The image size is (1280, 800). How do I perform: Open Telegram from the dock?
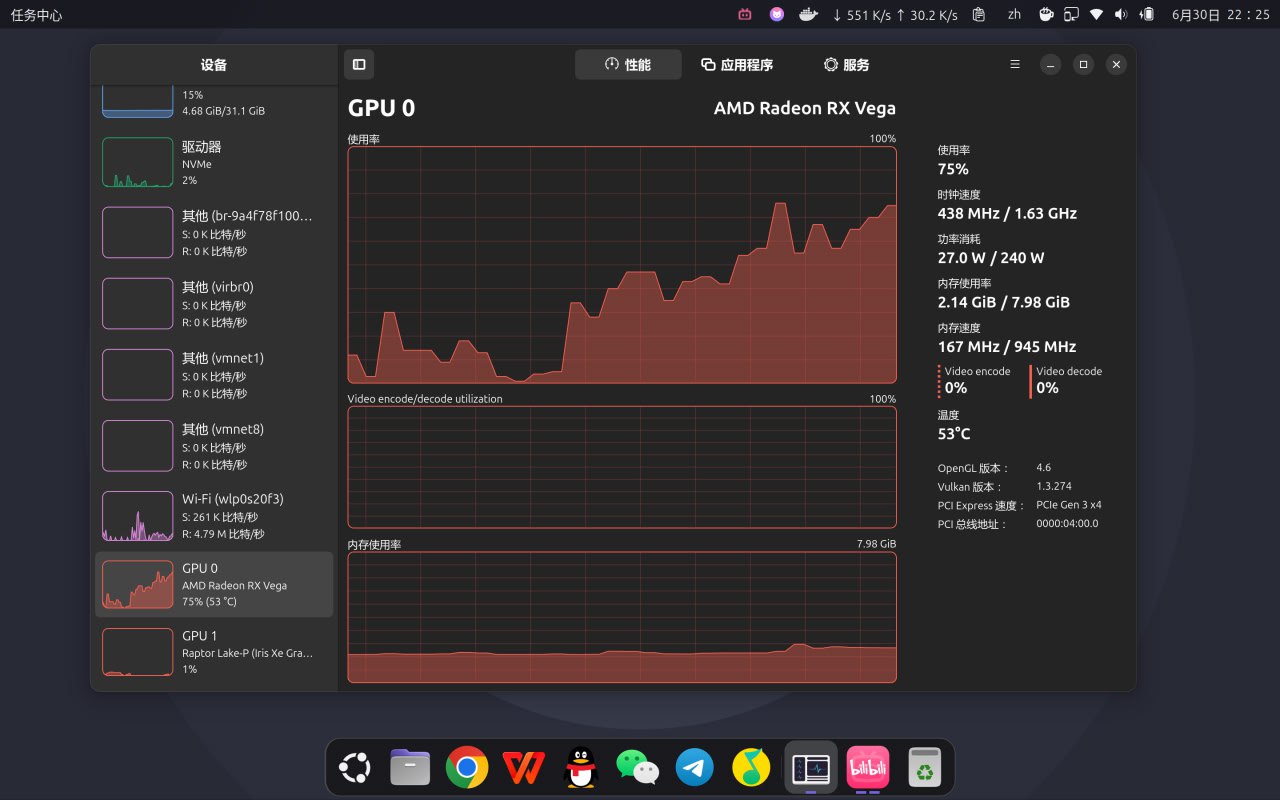click(x=695, y=768)
